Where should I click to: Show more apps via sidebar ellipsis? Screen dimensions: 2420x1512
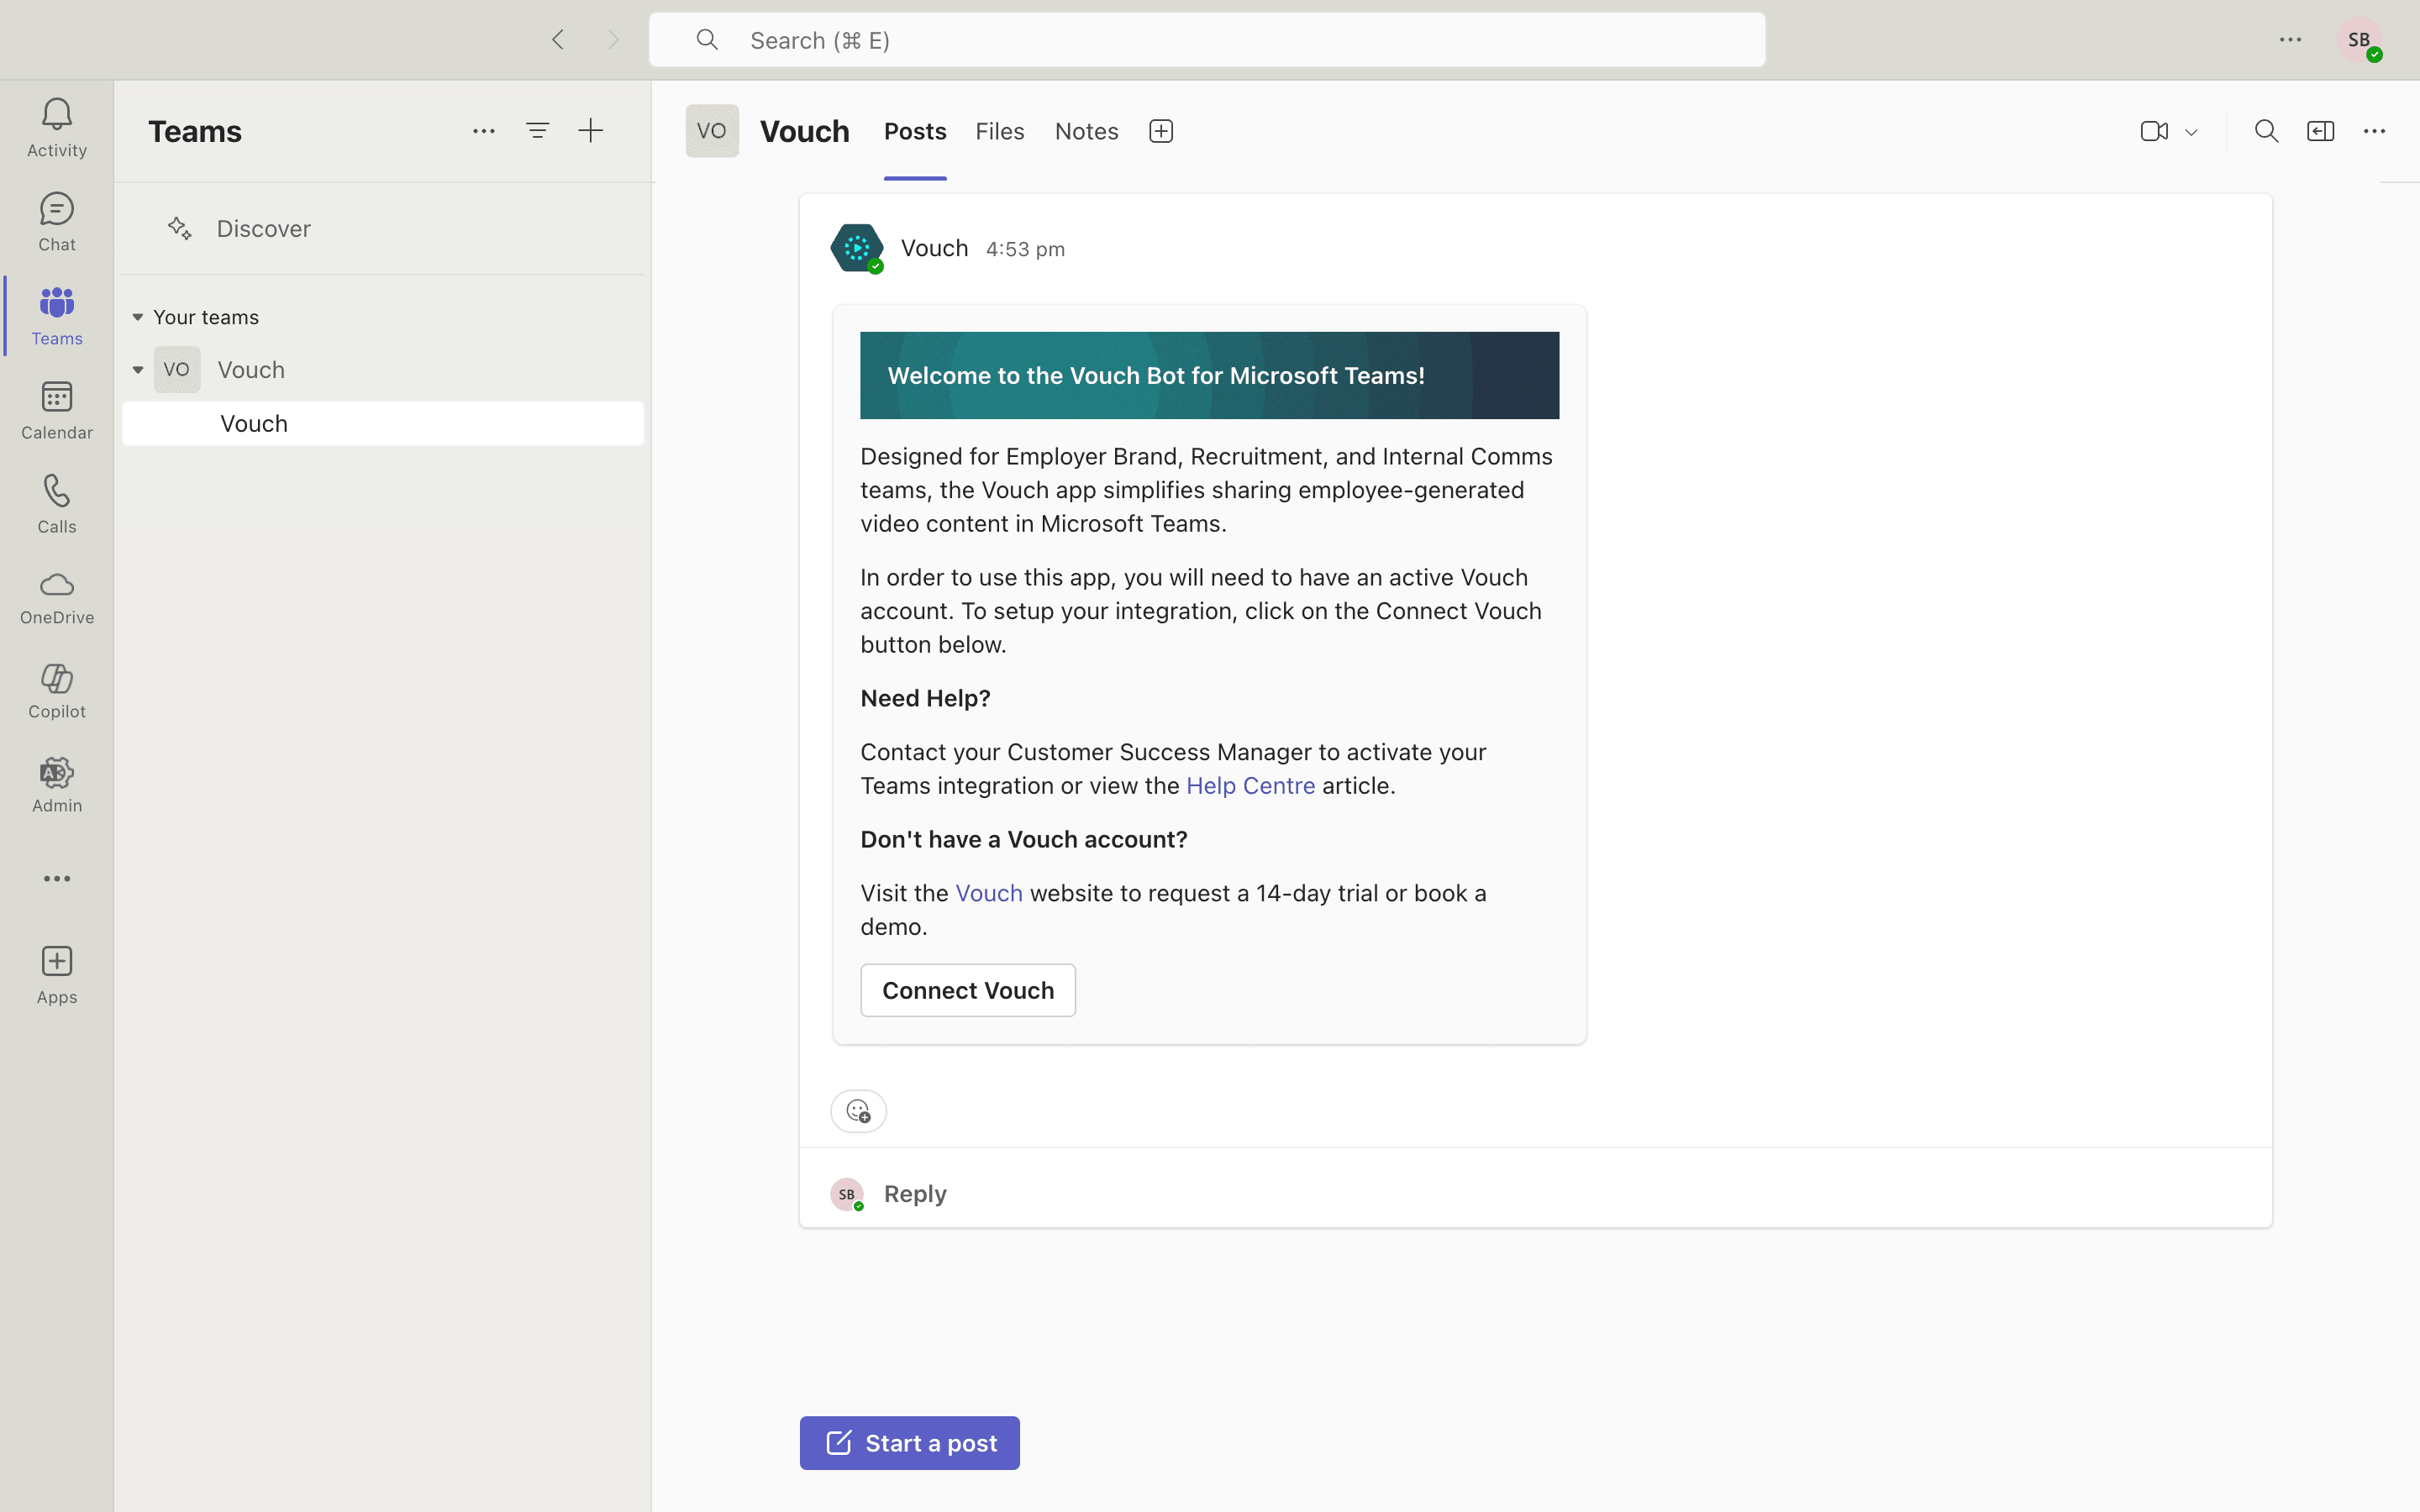[x=57, y=879]
